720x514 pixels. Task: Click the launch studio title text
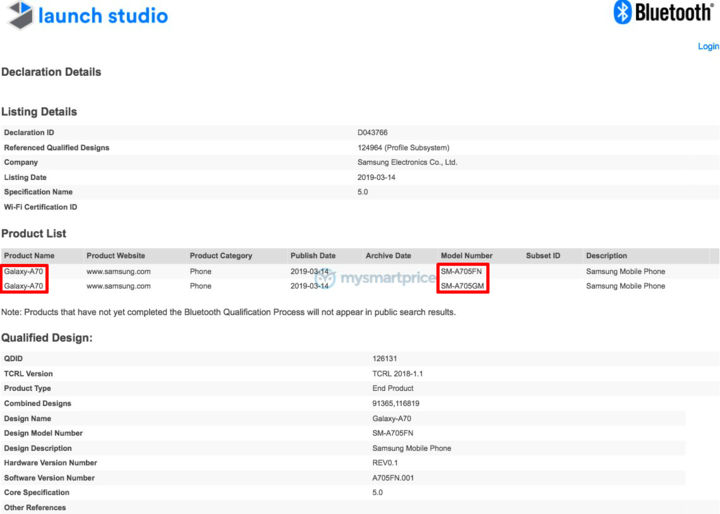103,16
